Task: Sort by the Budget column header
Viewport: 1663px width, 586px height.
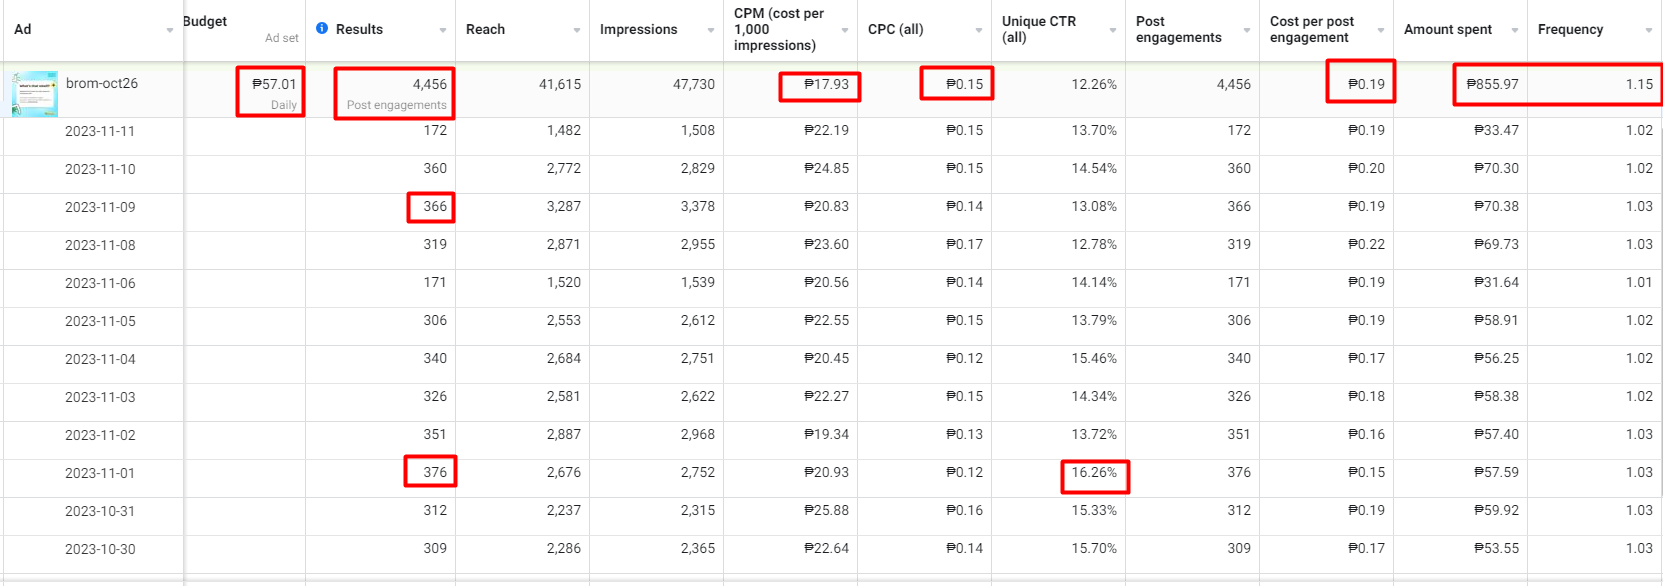Action: [x=206, y=21]
